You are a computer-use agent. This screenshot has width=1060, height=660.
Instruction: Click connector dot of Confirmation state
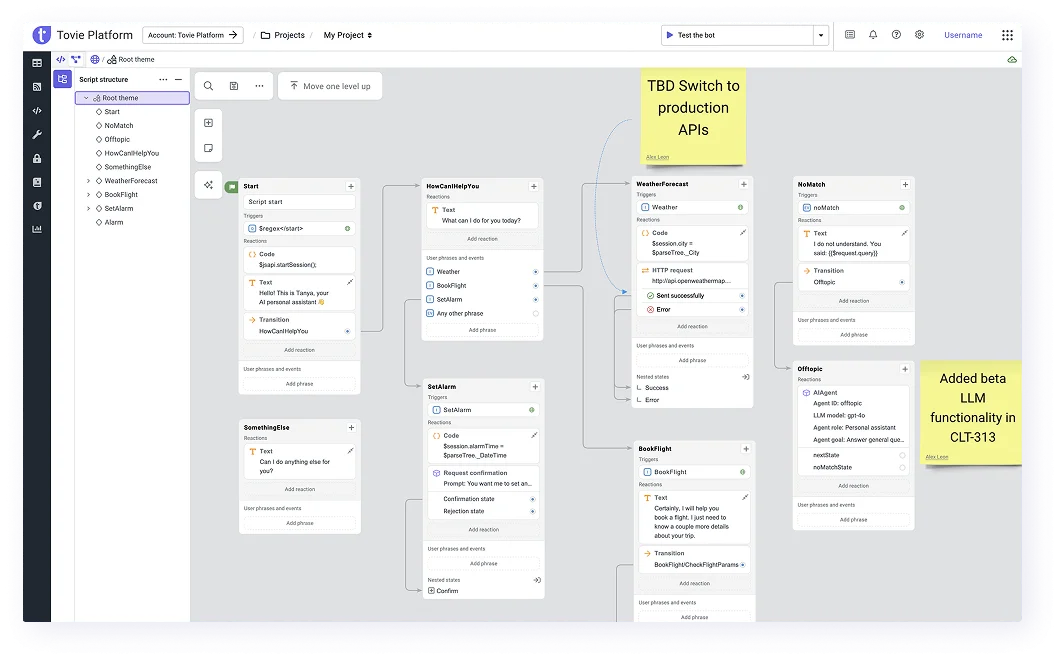tap(533, 499)
